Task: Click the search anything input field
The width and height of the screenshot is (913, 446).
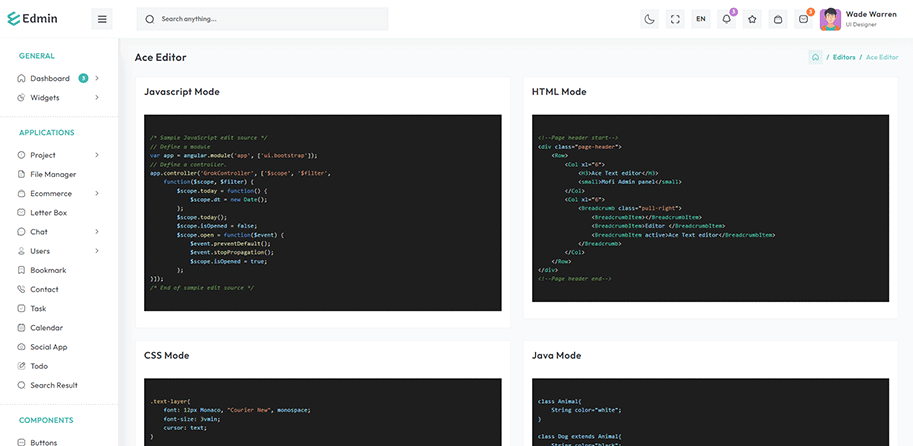Action: (270, 19)
